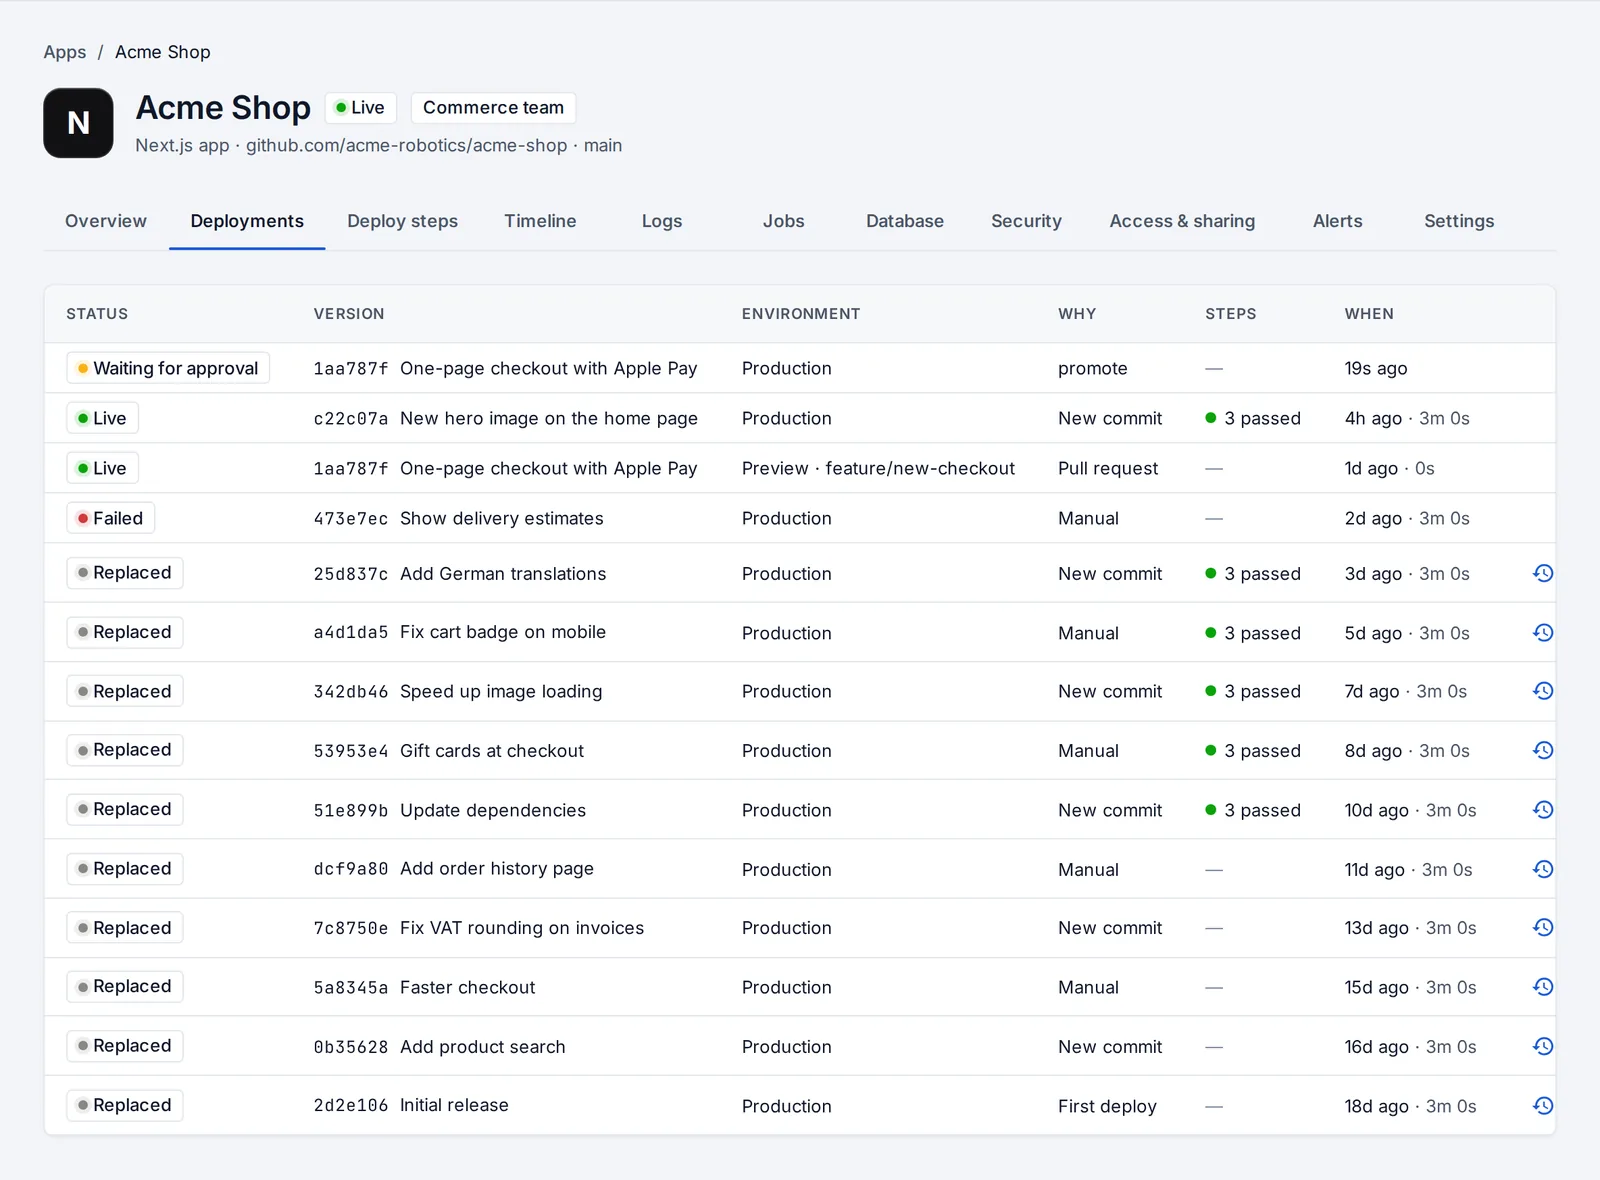The width and height of the screenshot is (1600, 1180).
Task: Open Access & sharing tab
Action: [1182, 221]
